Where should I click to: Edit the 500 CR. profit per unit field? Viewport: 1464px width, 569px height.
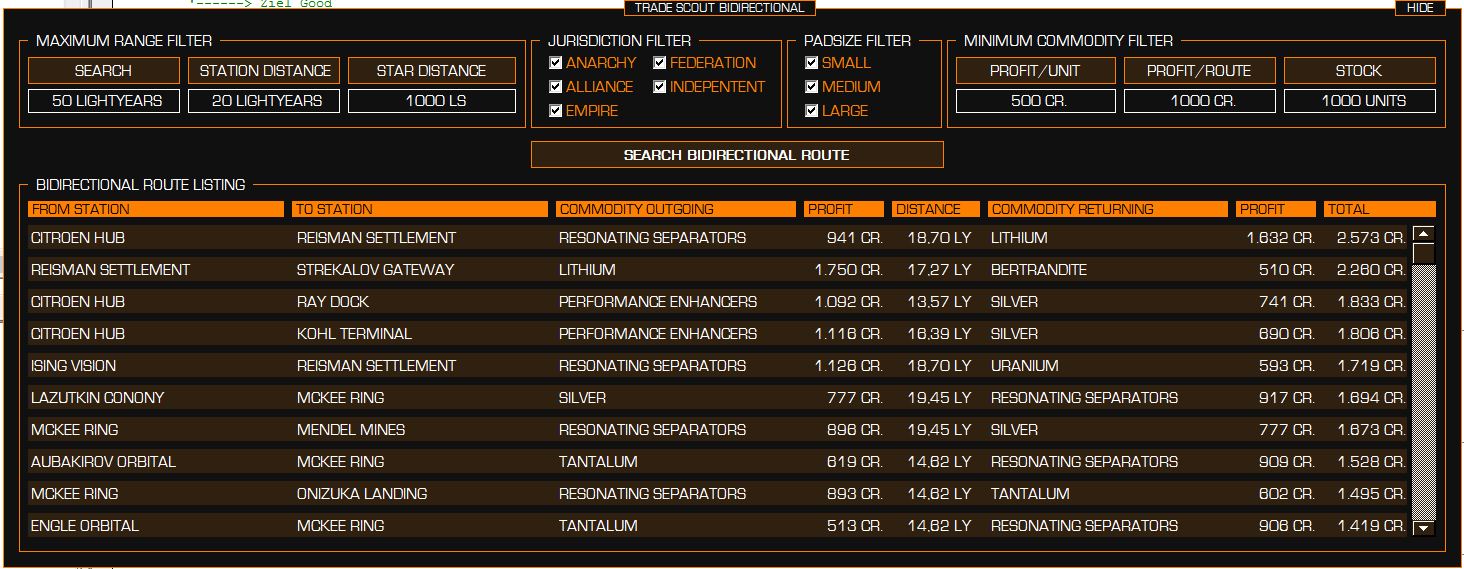coord(1036,101)
